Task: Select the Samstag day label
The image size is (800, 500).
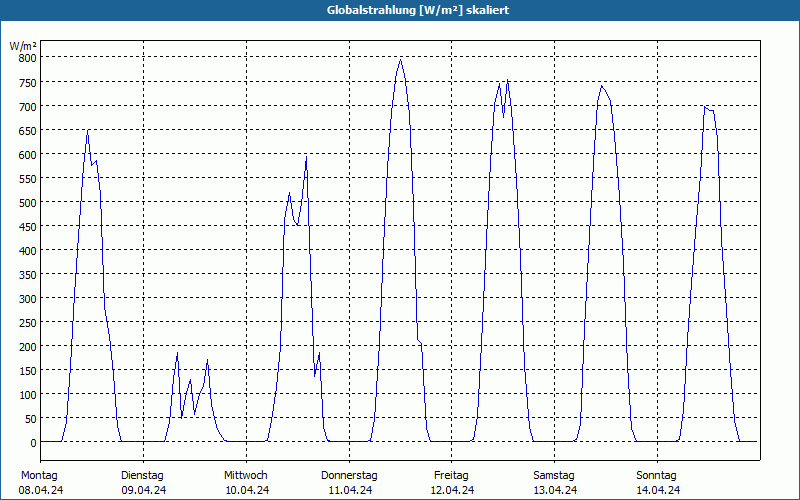Action: click(554, 475)
